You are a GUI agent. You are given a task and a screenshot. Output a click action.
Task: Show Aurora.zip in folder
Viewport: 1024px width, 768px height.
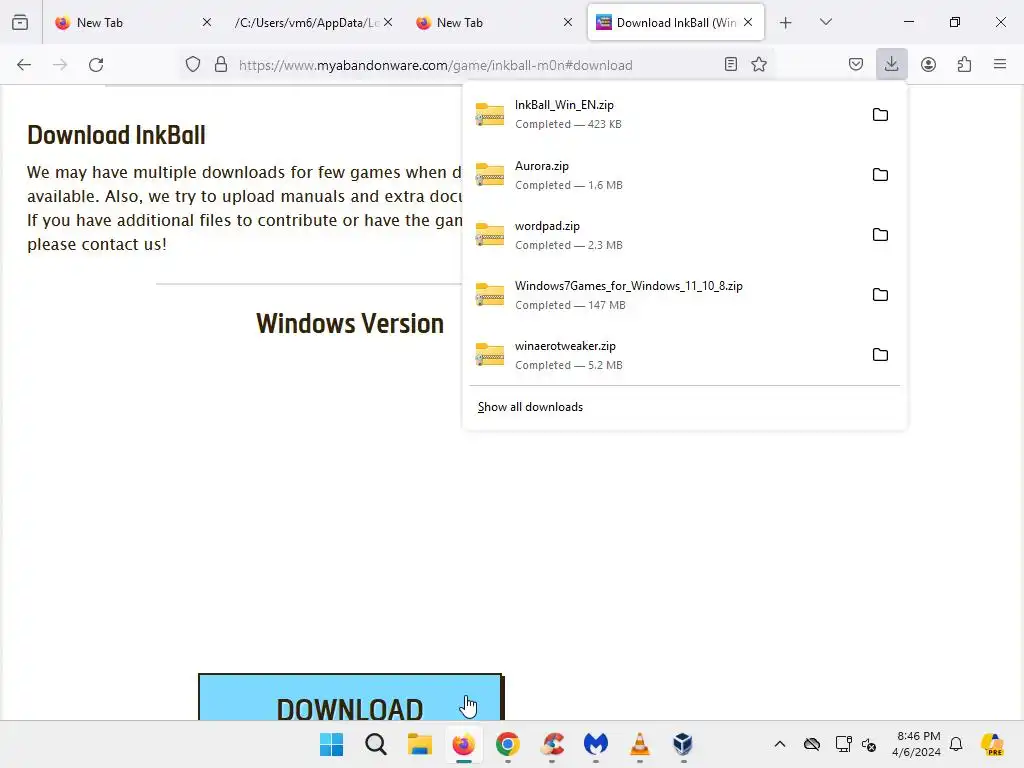coord(880,175)
